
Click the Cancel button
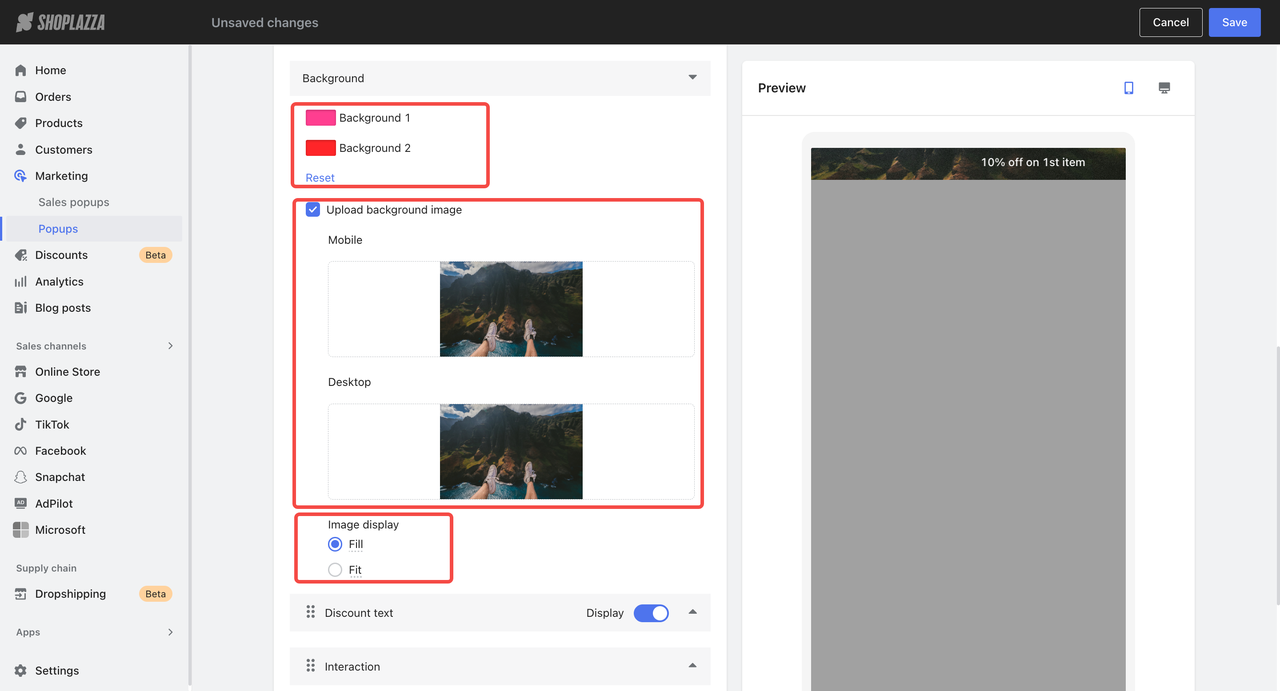pyautogui.click(x=1171, y=22)
